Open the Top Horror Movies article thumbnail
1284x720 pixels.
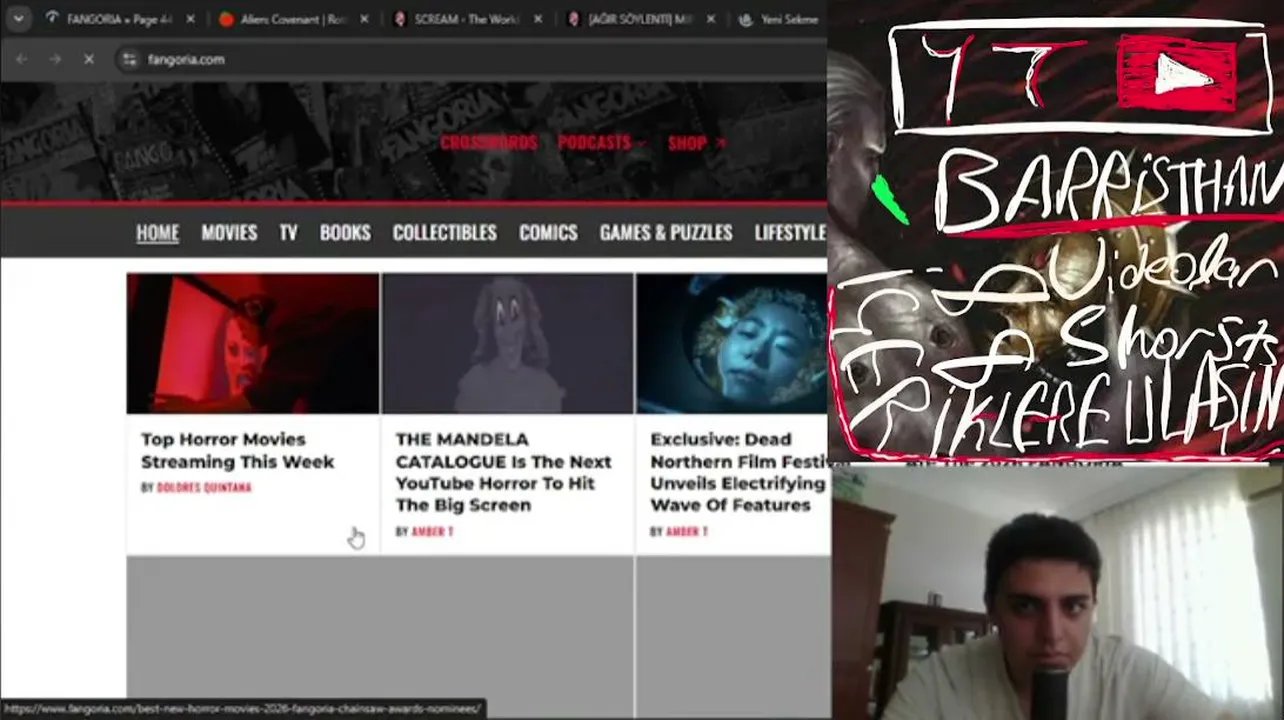(253, 344)
